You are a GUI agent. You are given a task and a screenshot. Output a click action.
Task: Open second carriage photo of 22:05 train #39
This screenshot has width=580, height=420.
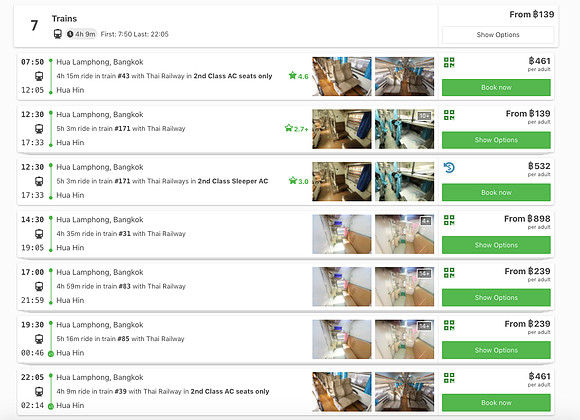coord(405,392)
